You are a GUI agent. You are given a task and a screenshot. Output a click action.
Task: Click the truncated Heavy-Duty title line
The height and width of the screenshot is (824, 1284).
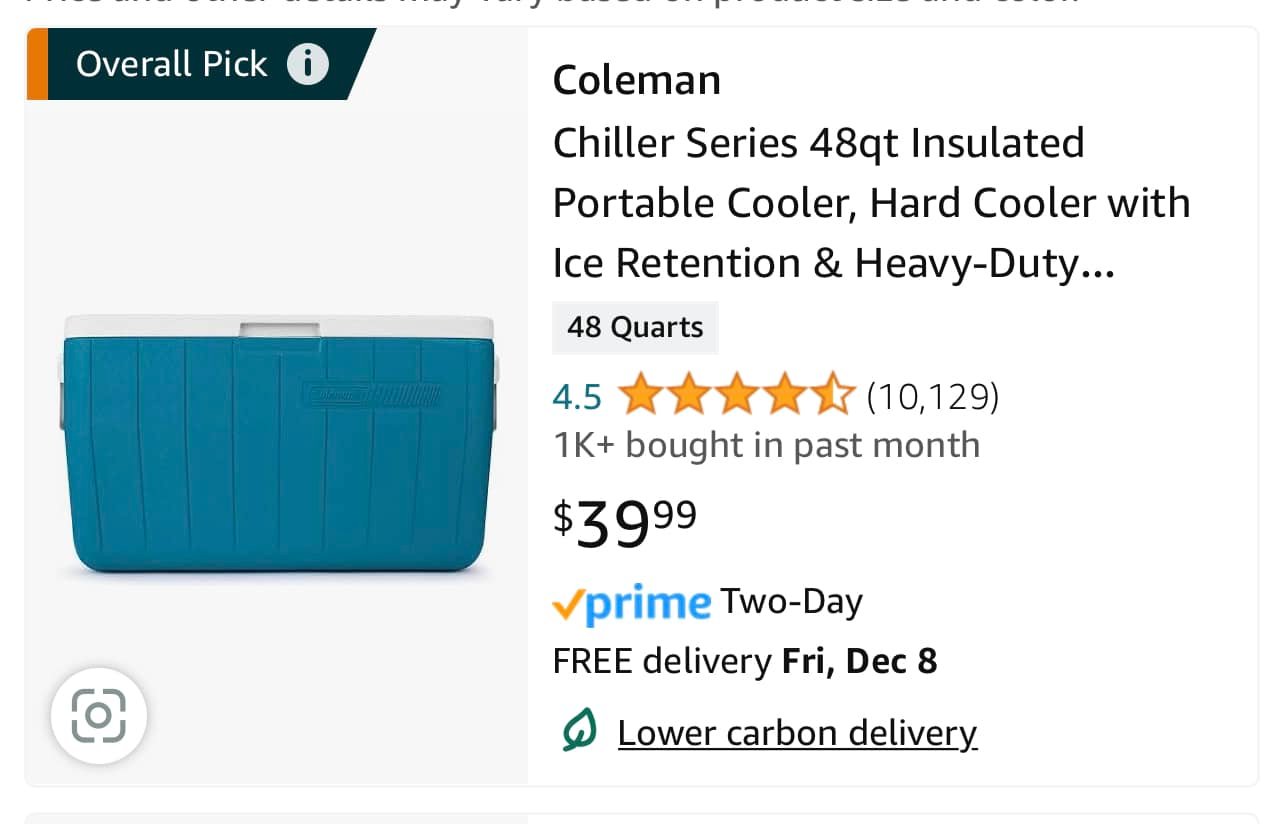tap(834, 263)
